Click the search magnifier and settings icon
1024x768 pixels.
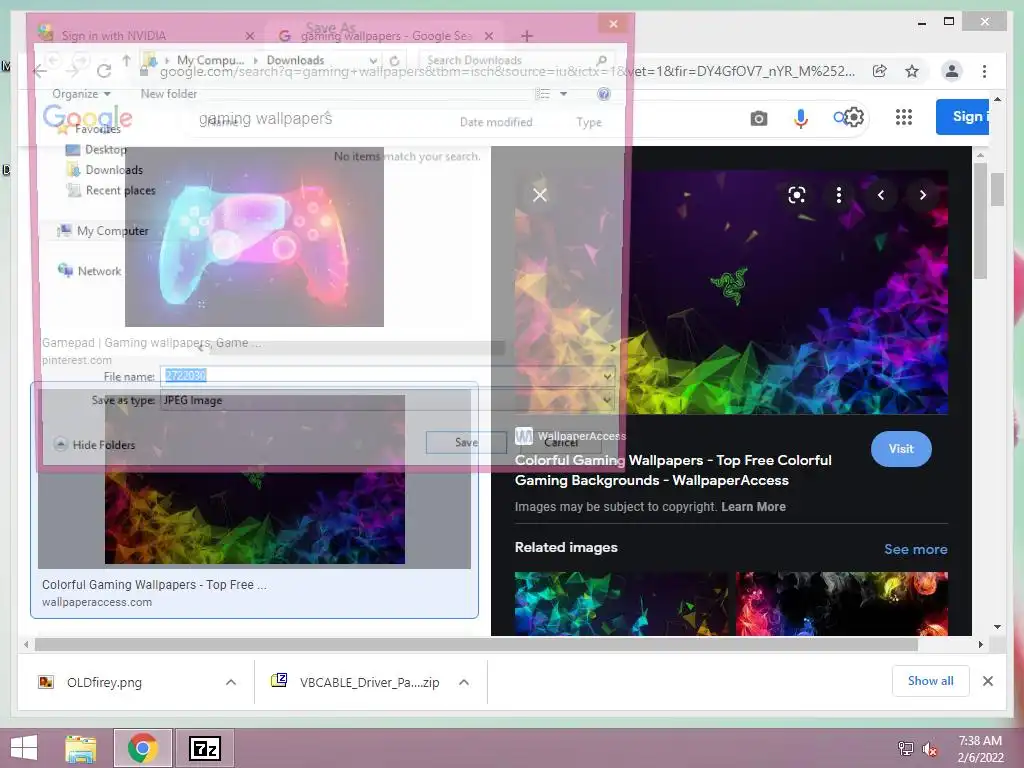tap(848, 118)
